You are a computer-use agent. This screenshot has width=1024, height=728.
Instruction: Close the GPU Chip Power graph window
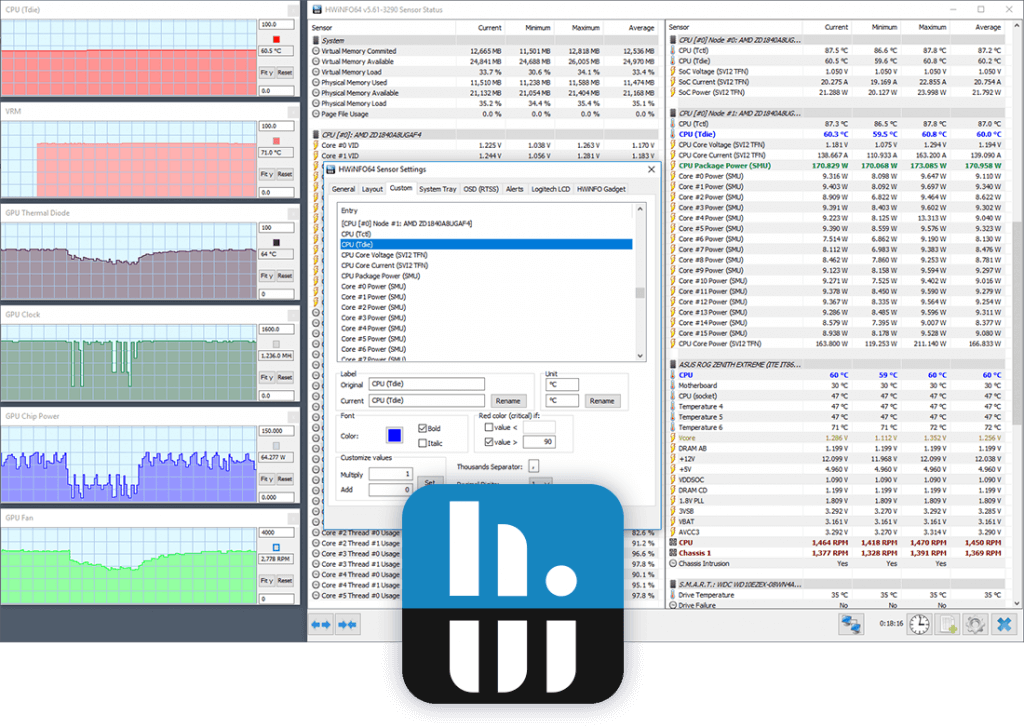pos(293,416)
